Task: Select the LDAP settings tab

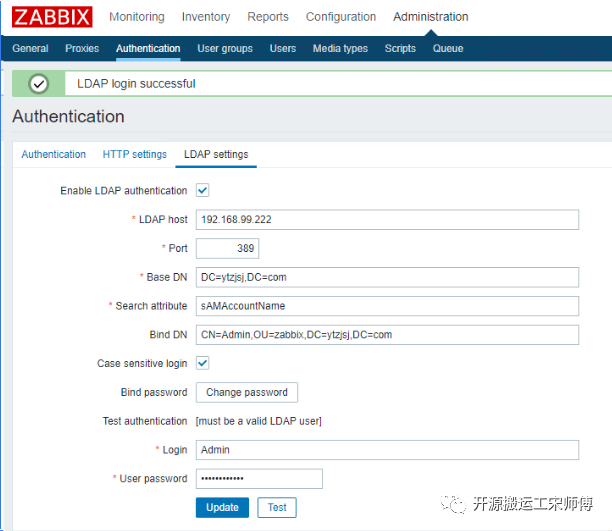Action: pos(216,154)
